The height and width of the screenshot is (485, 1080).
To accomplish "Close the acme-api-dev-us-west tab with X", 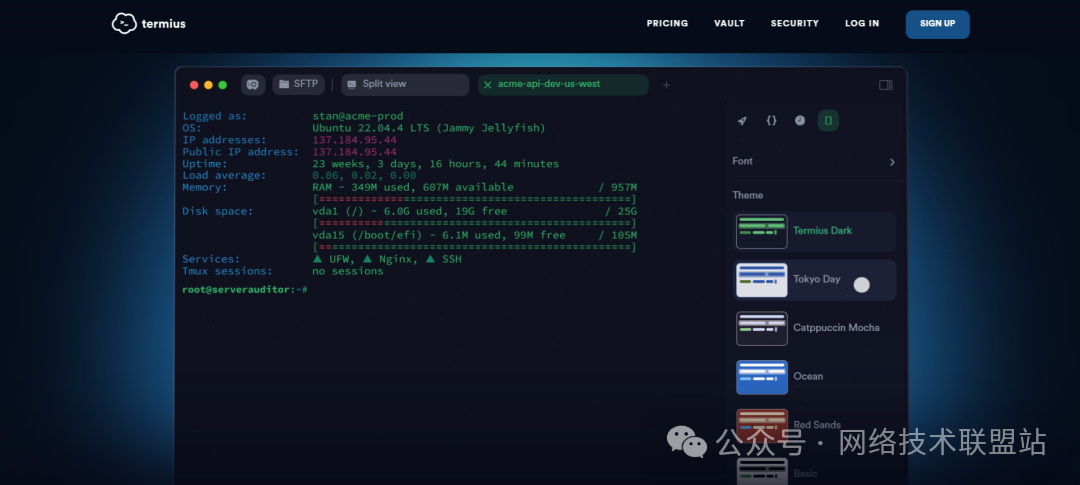I will point(488,85).
